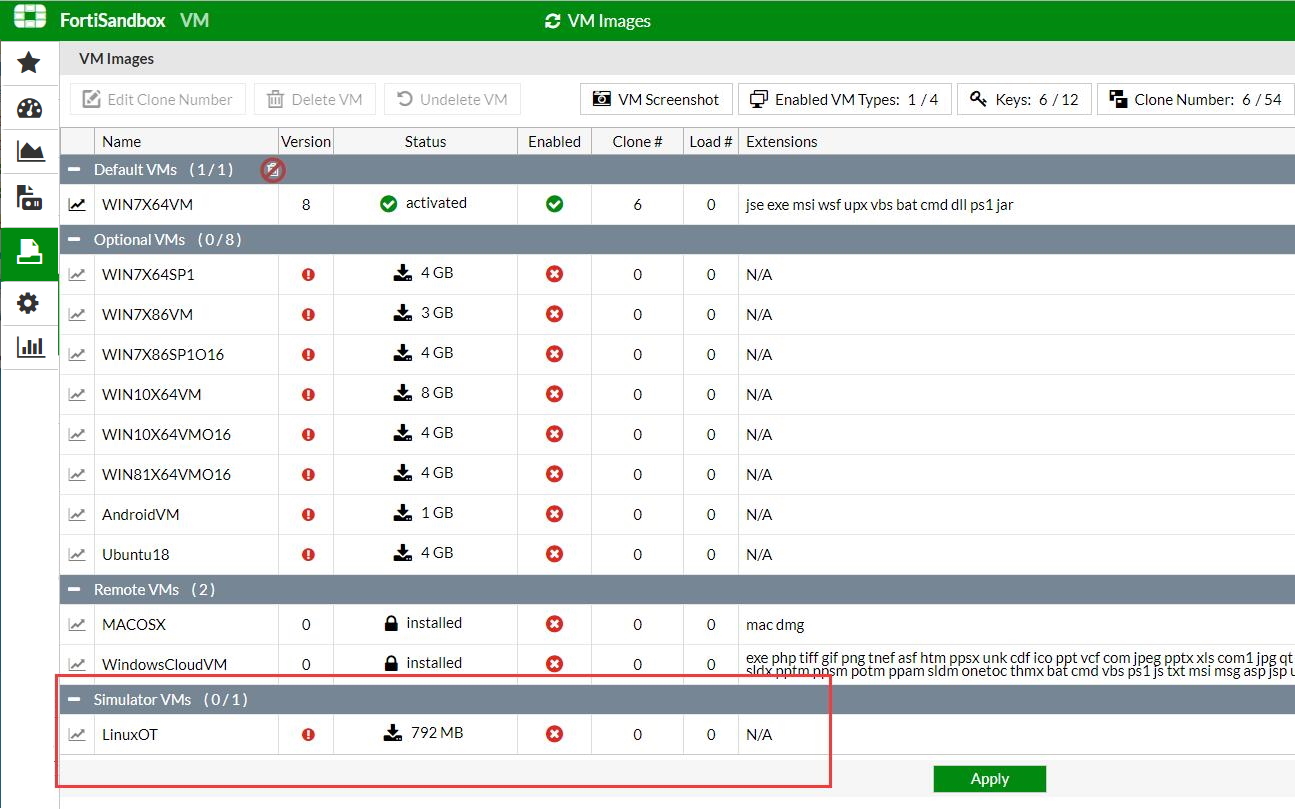Click the download icon for LinuxOT
1295x809 pixels.
[x=393, y=733]
